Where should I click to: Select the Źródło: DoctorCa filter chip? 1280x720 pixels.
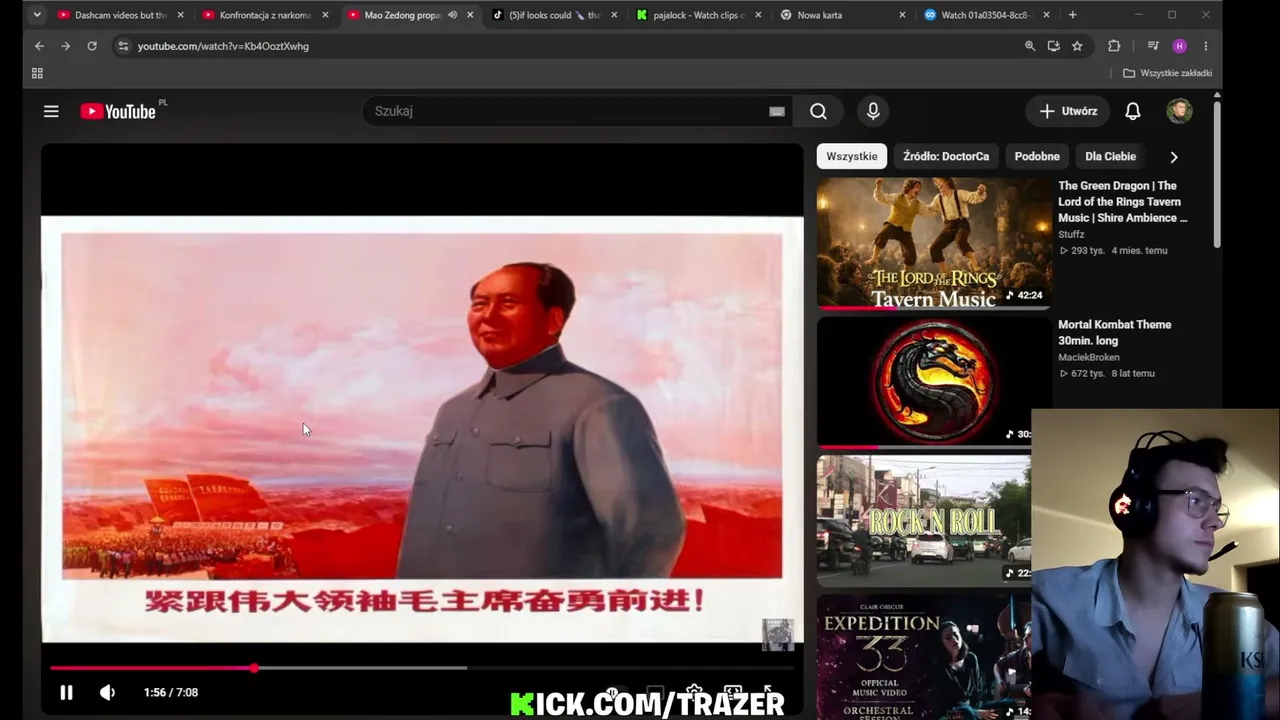(x=946, y=156)
